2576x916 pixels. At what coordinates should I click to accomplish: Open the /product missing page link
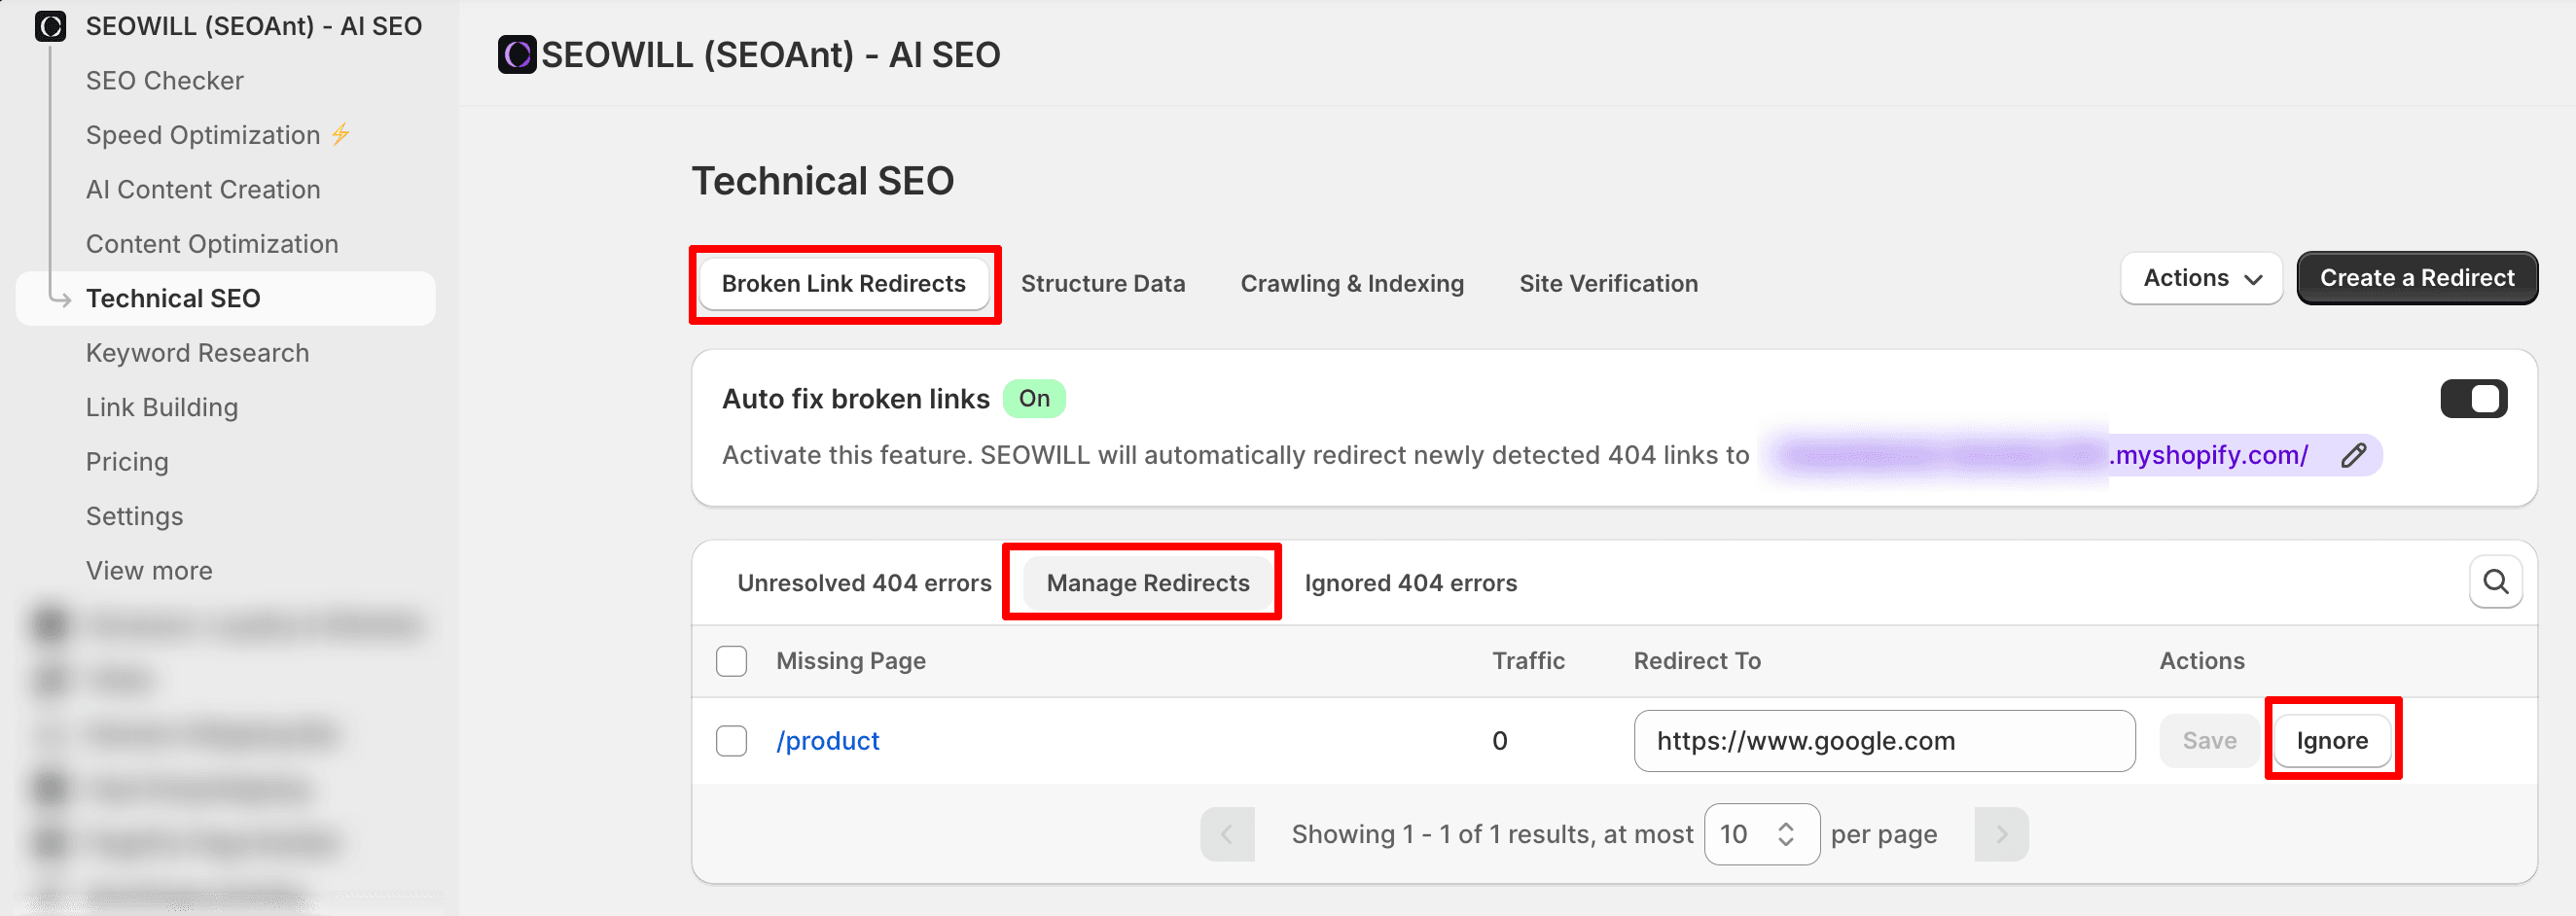827,741
